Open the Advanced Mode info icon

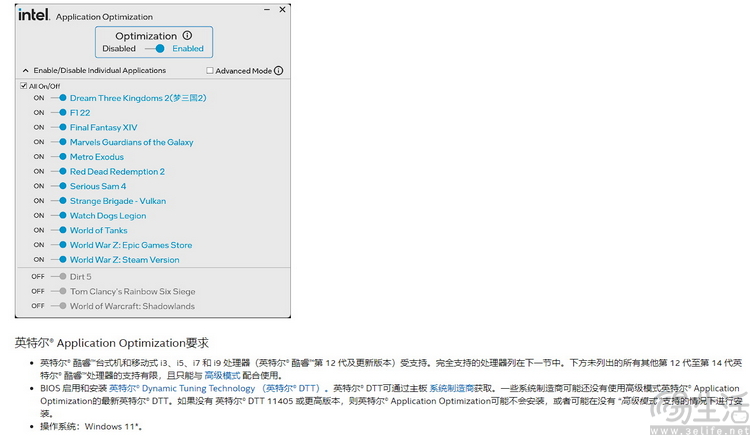point(278,71)
